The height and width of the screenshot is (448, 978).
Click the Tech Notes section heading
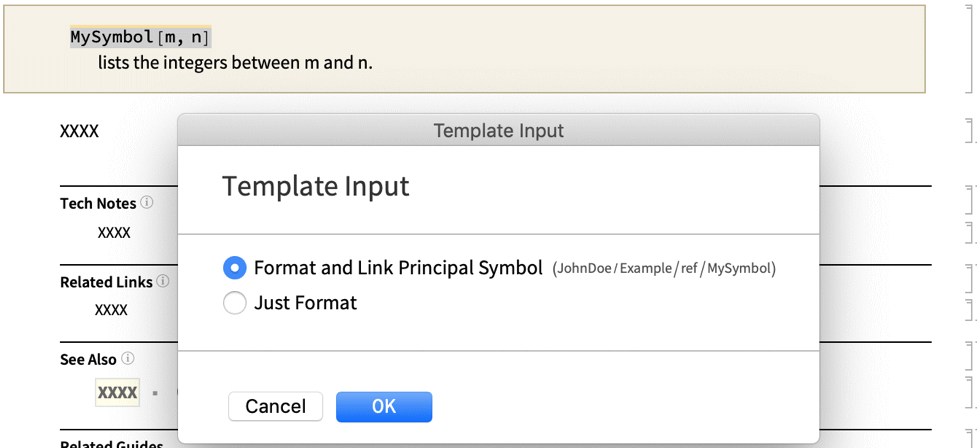(98, 204)
